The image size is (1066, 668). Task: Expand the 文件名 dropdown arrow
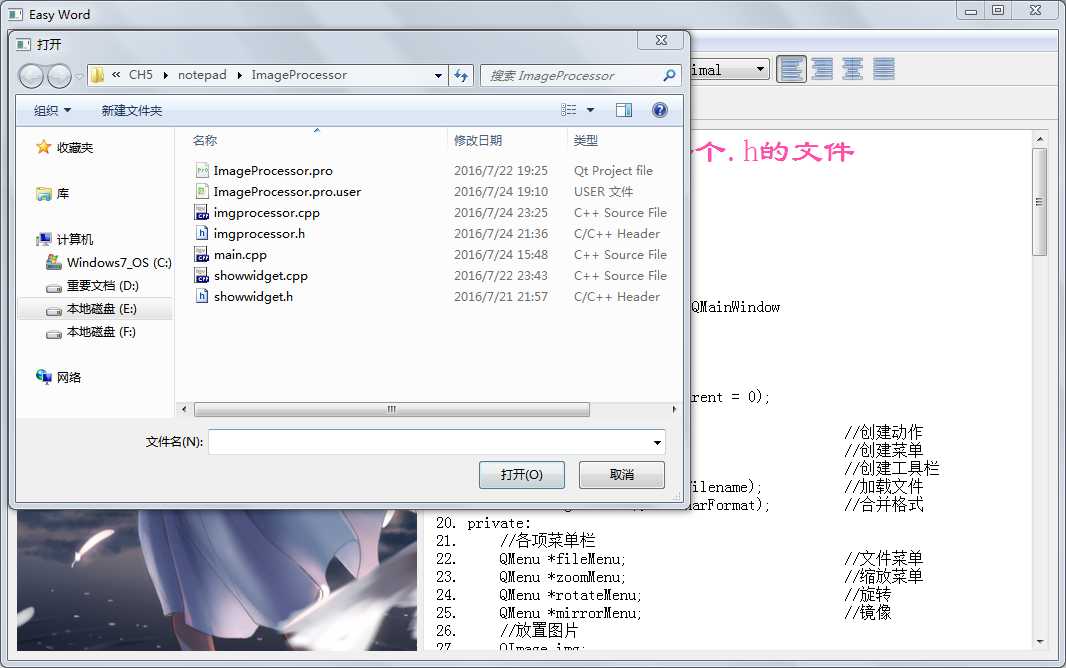click(x=657, y=442)
